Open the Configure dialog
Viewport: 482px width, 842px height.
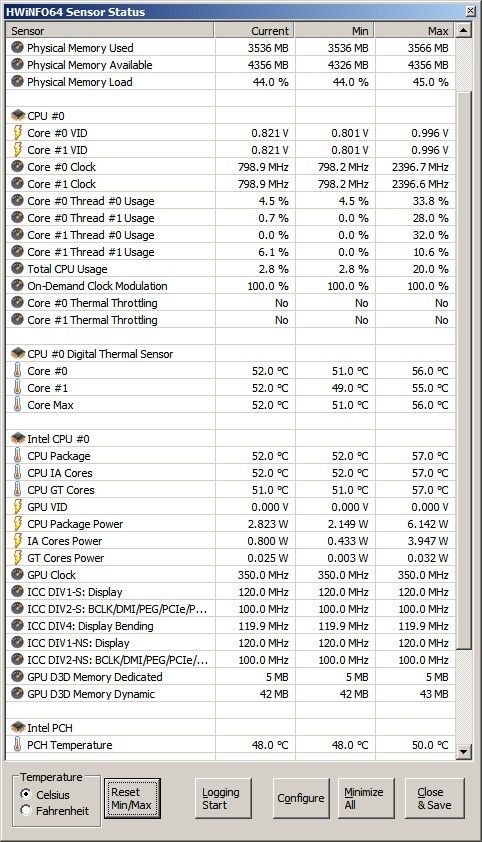301,799
